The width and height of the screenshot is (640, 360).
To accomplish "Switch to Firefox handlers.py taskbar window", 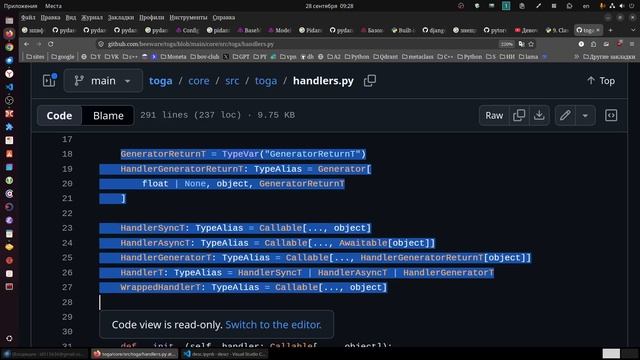I will point(135,354).
